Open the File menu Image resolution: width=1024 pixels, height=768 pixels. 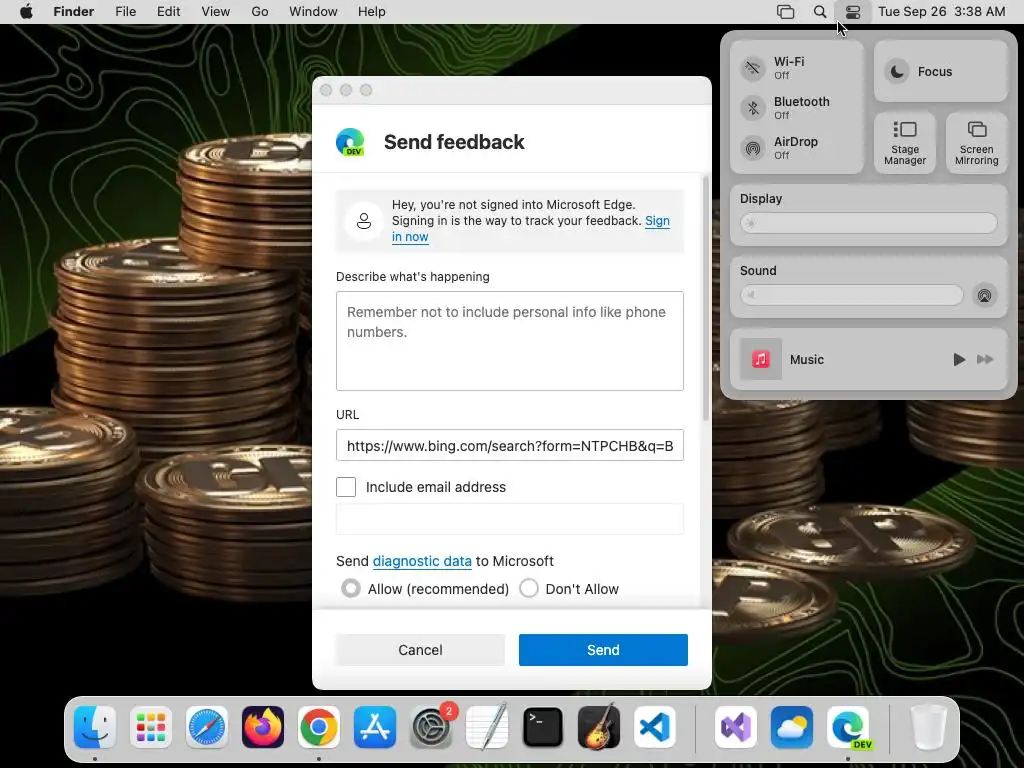click(125, 12)
